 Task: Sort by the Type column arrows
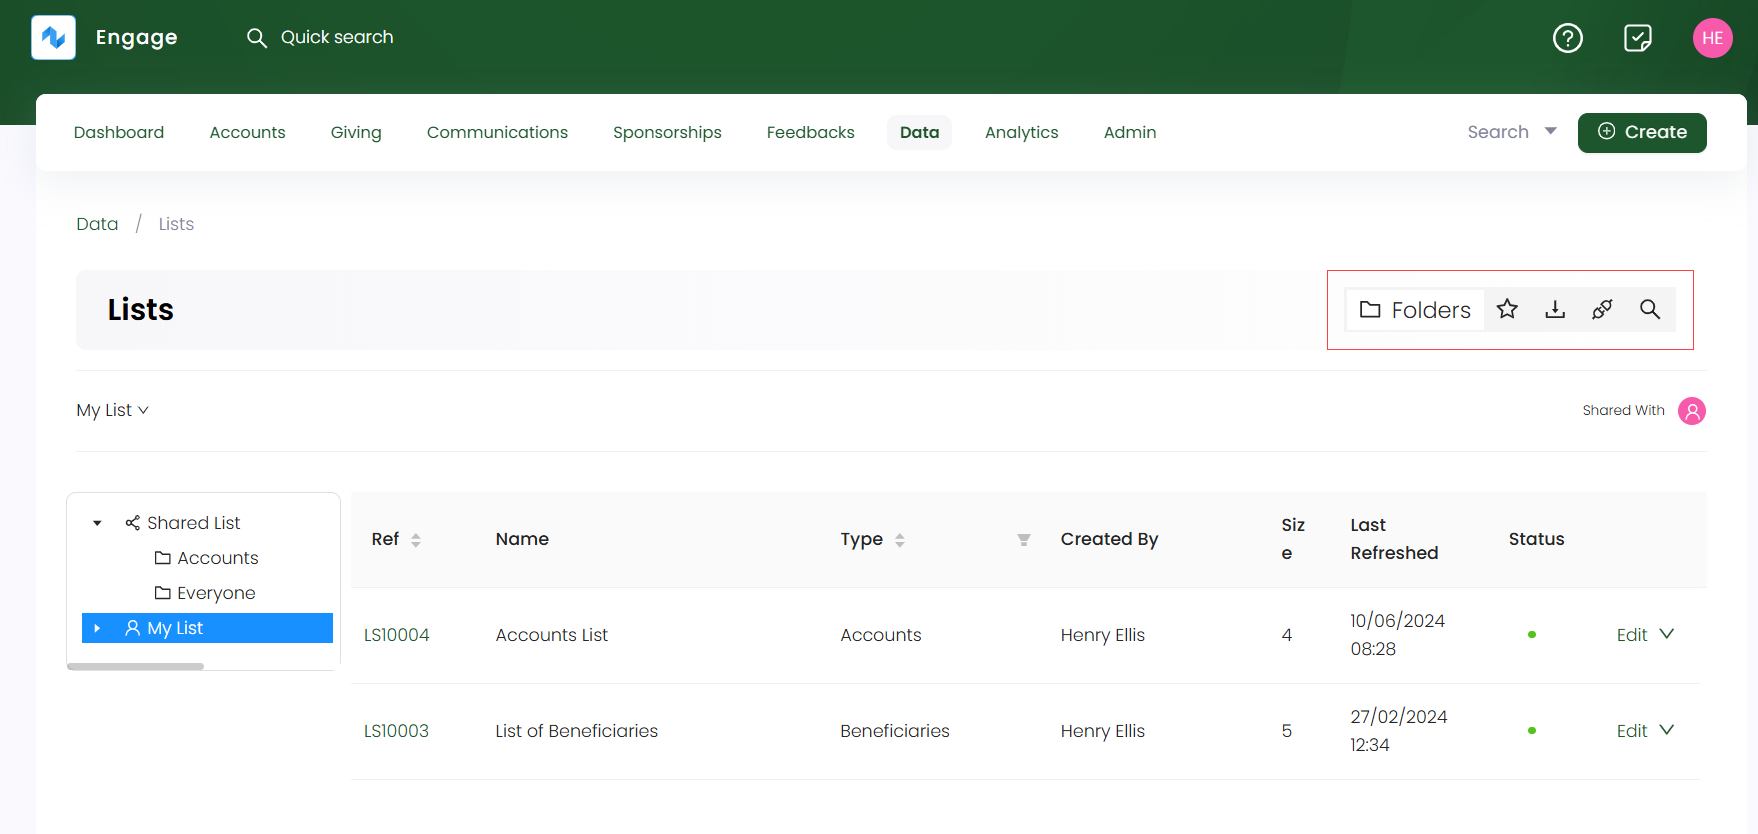[x=900, y=540]
